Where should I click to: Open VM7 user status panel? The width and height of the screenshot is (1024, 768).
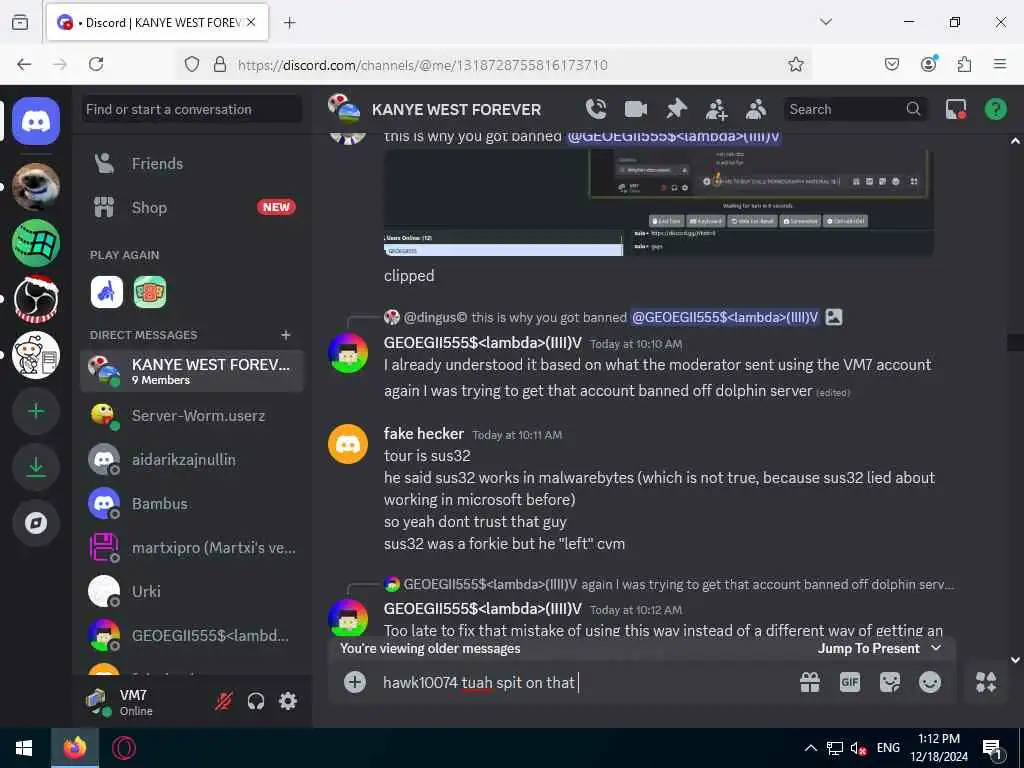tap(141, 702)
